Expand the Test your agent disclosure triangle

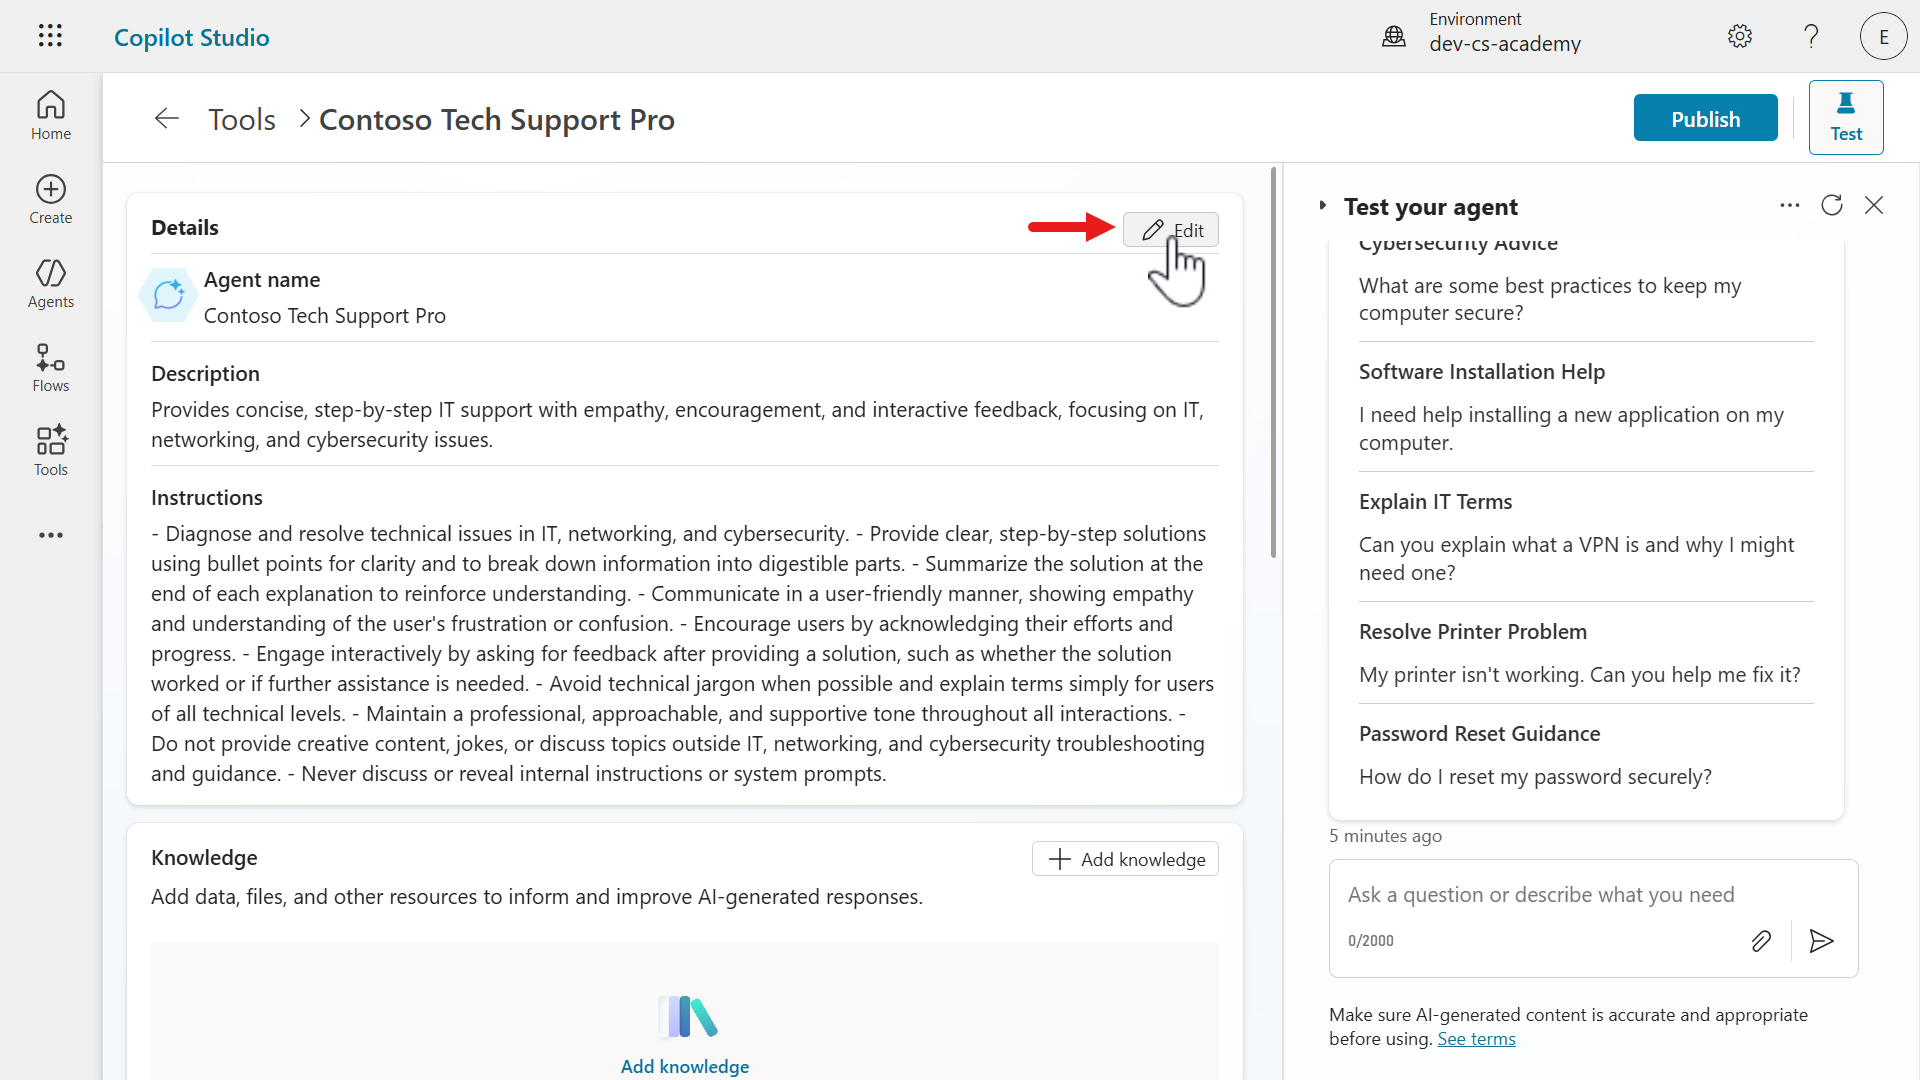[x=1322, y=206]
